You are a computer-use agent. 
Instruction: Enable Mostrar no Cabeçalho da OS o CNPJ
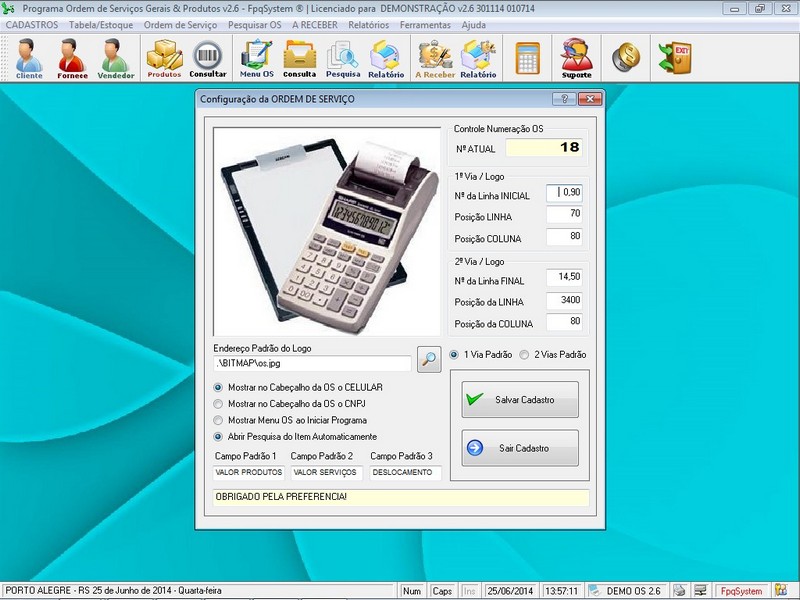click(x=219, y=403)
